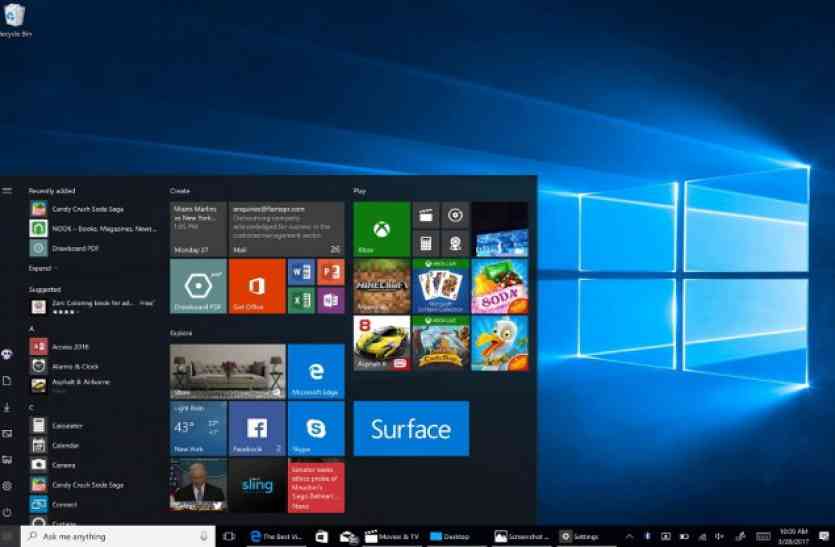Open the small Calculator tile in Play group
The width and height of the screenshot is (835, 547).
click(x=425, y=243)
